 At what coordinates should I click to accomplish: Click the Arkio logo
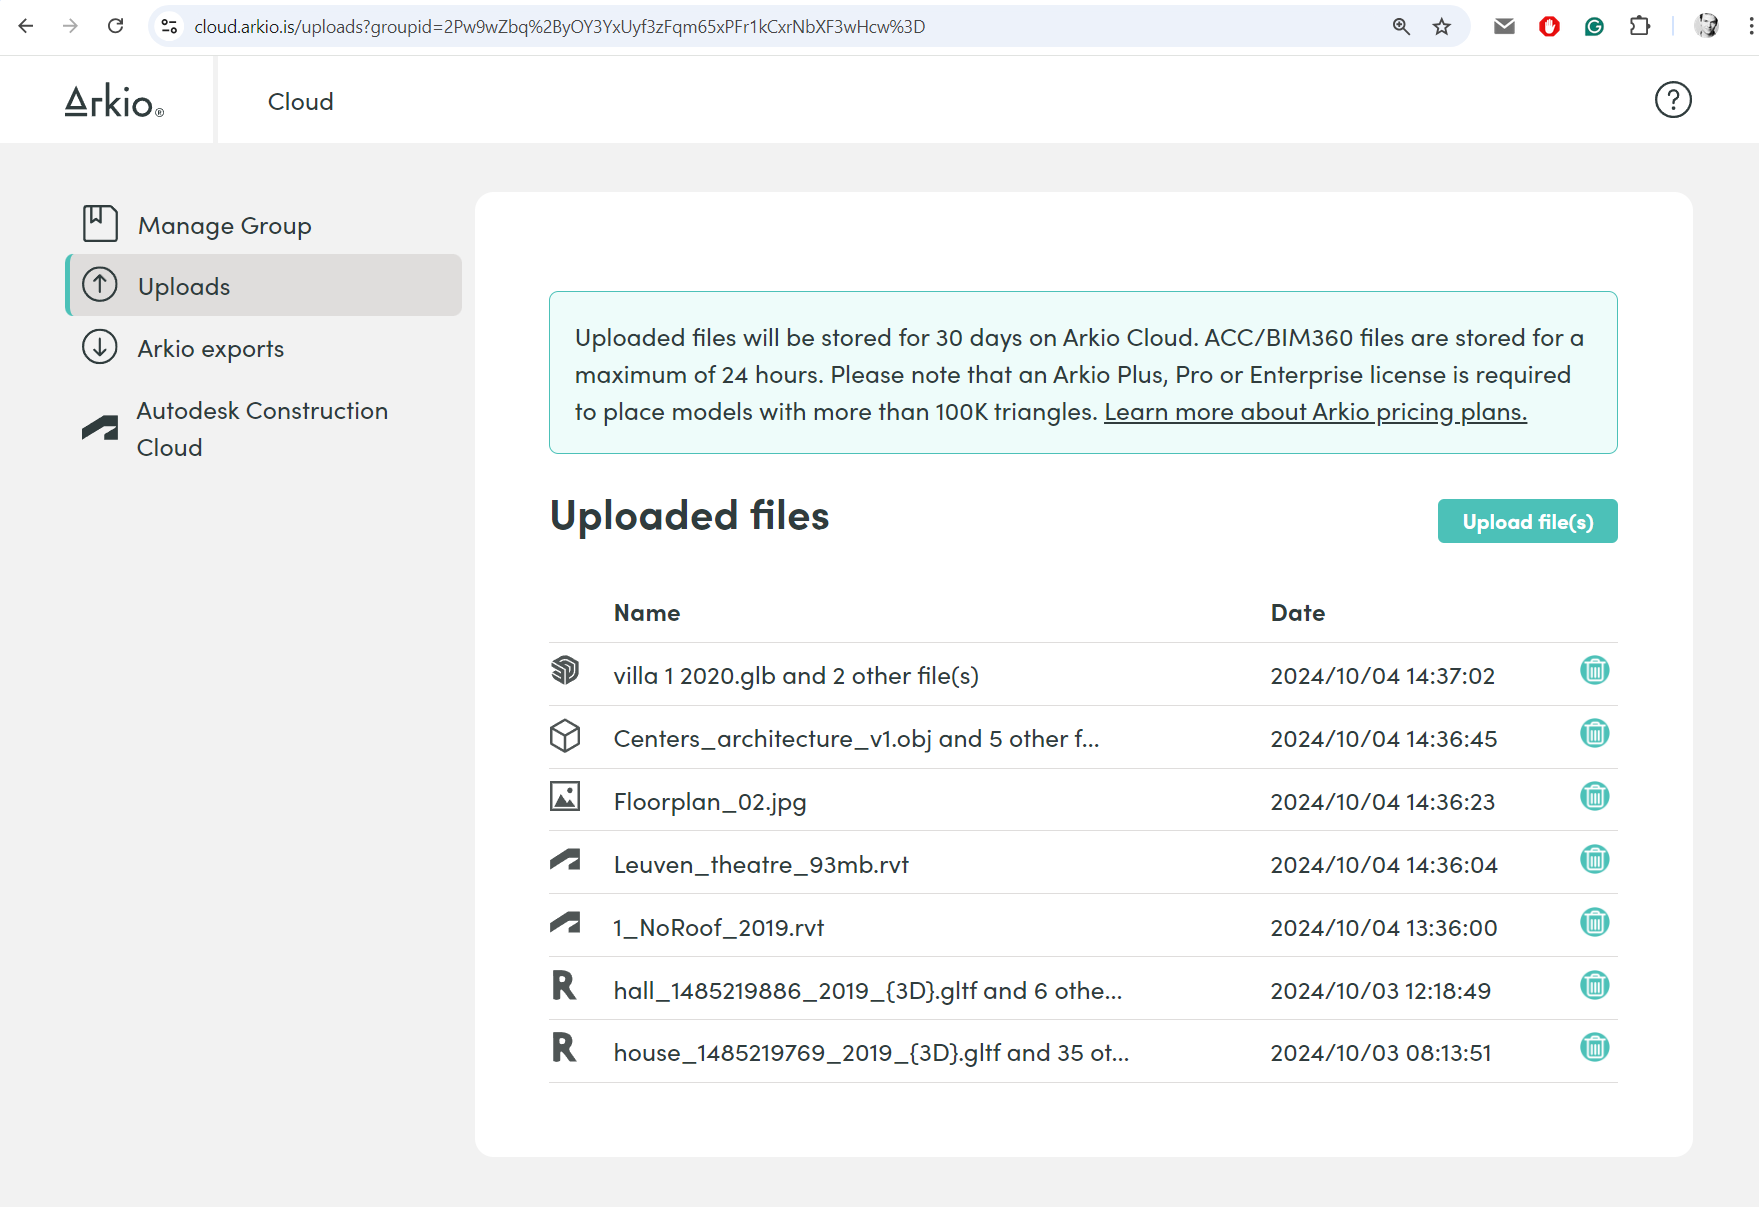[x=114, y=101]
